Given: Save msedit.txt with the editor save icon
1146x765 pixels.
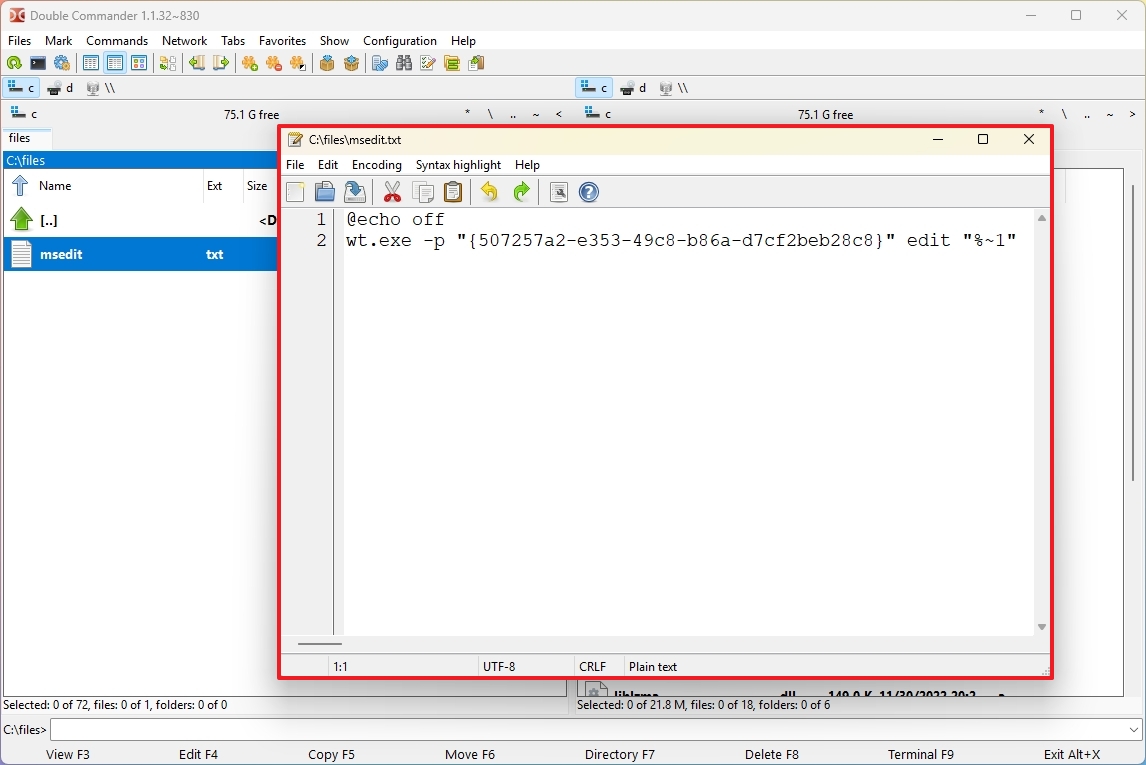Looking at the screenshot, I should [x=354, y=192].
